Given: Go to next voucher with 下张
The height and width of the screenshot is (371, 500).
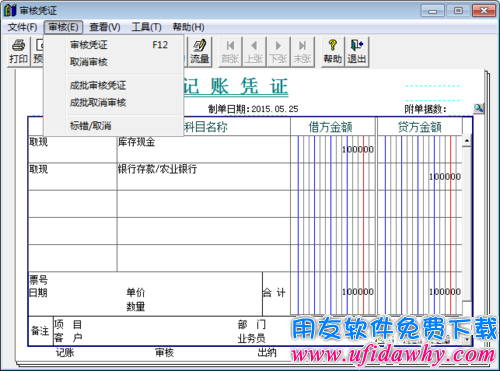Looking at the screenshot, I should pyautogui.click(x=278, y=52).
